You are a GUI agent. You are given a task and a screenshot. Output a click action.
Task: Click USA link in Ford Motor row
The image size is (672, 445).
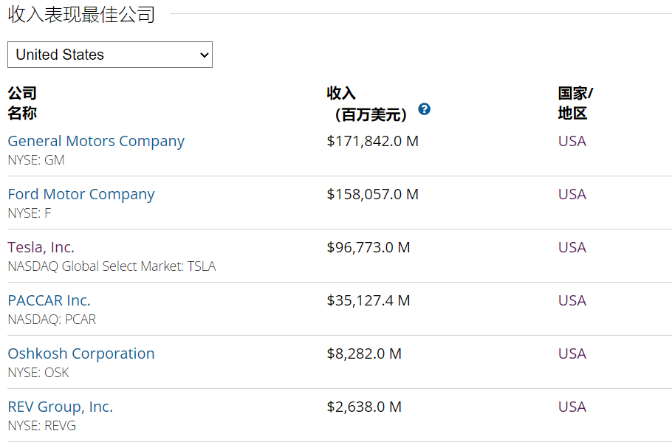coord(572,194)
